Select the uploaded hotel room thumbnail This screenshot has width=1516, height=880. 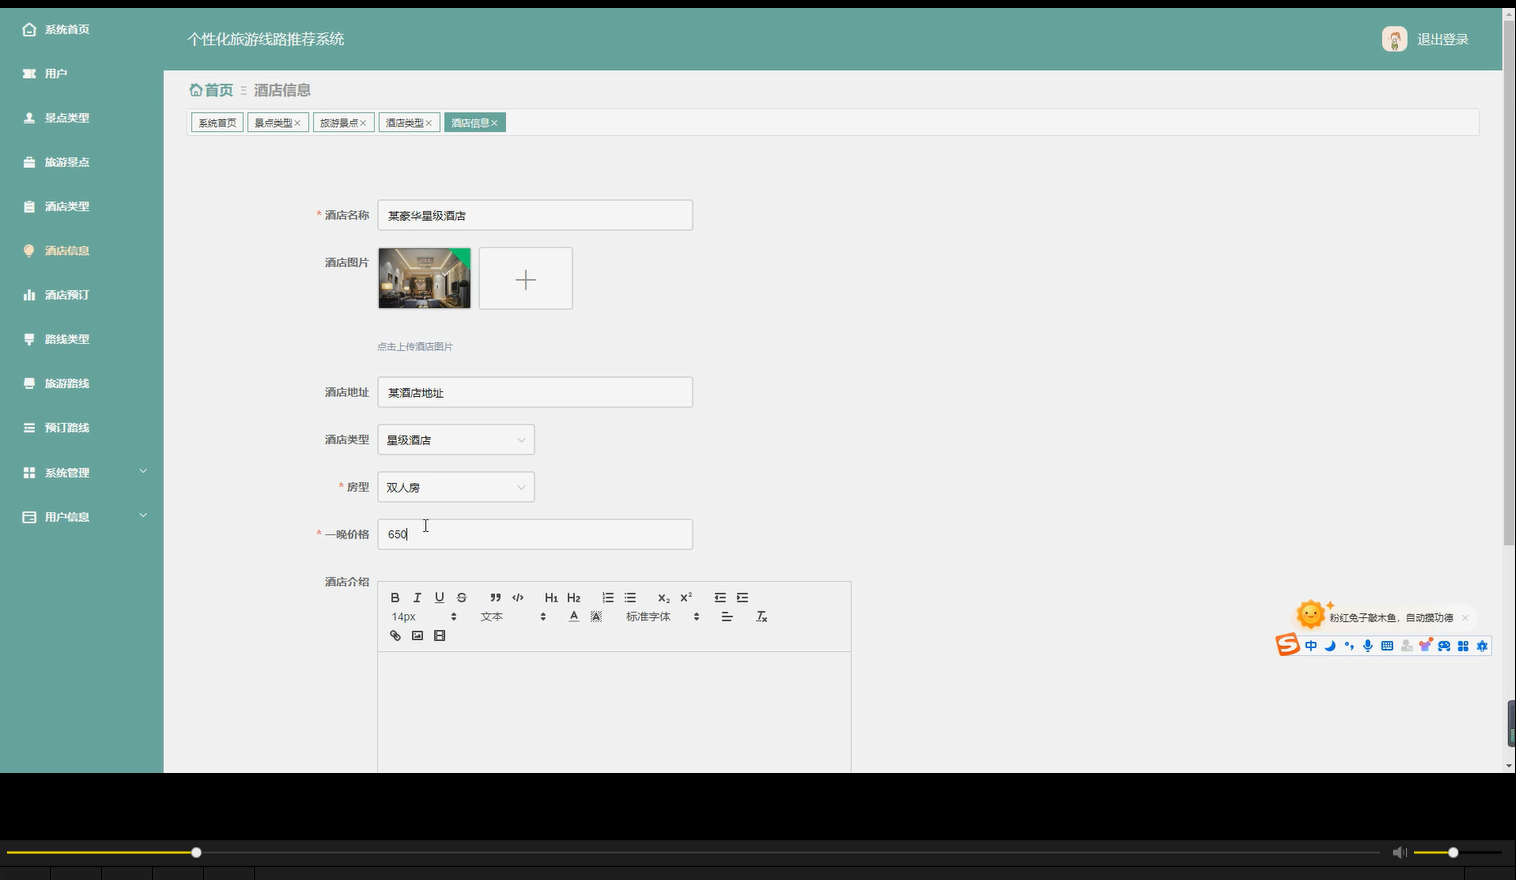pos(425,279)
